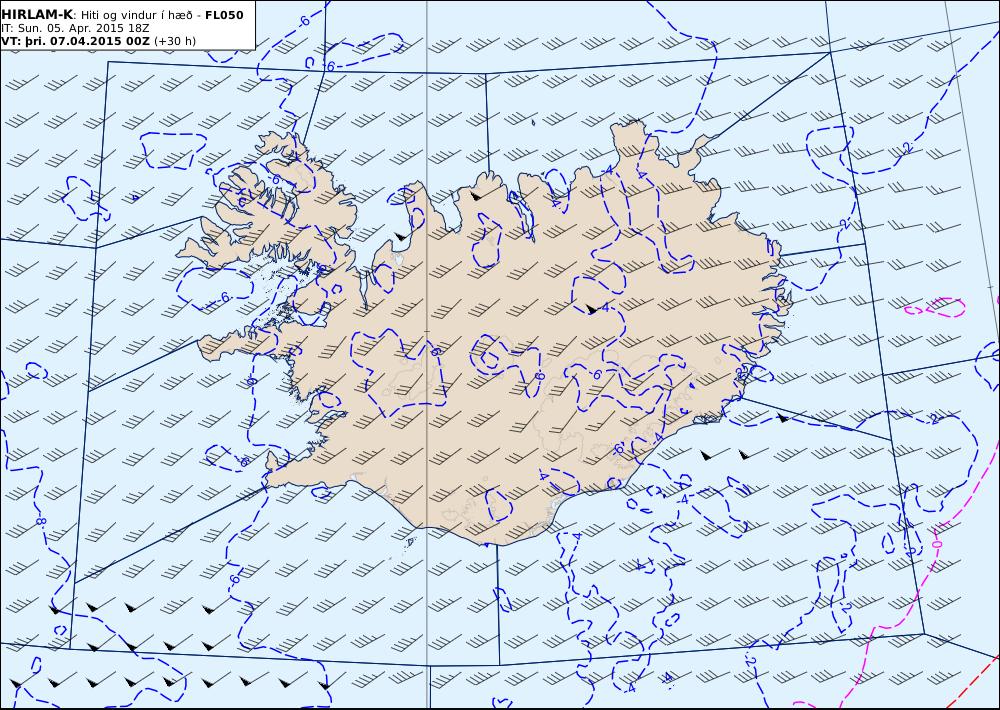
Task: Click the bold HIRLAM-K model name
Action: click(37, 15)
